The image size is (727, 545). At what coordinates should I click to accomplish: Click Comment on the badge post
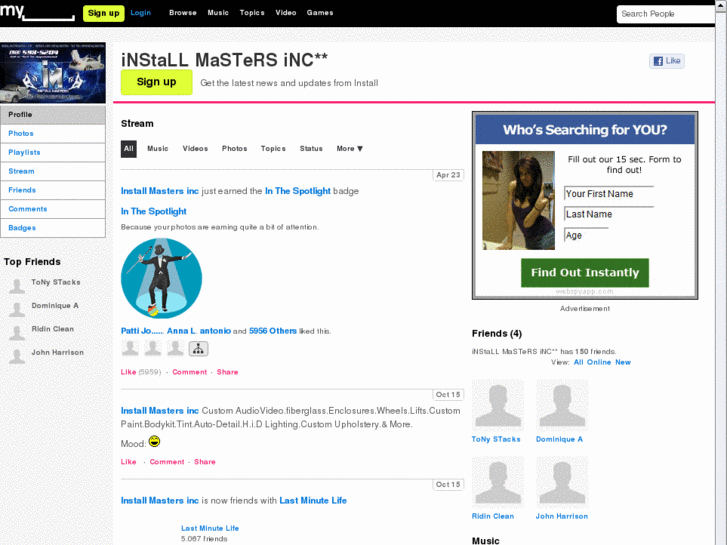[190, 372]
